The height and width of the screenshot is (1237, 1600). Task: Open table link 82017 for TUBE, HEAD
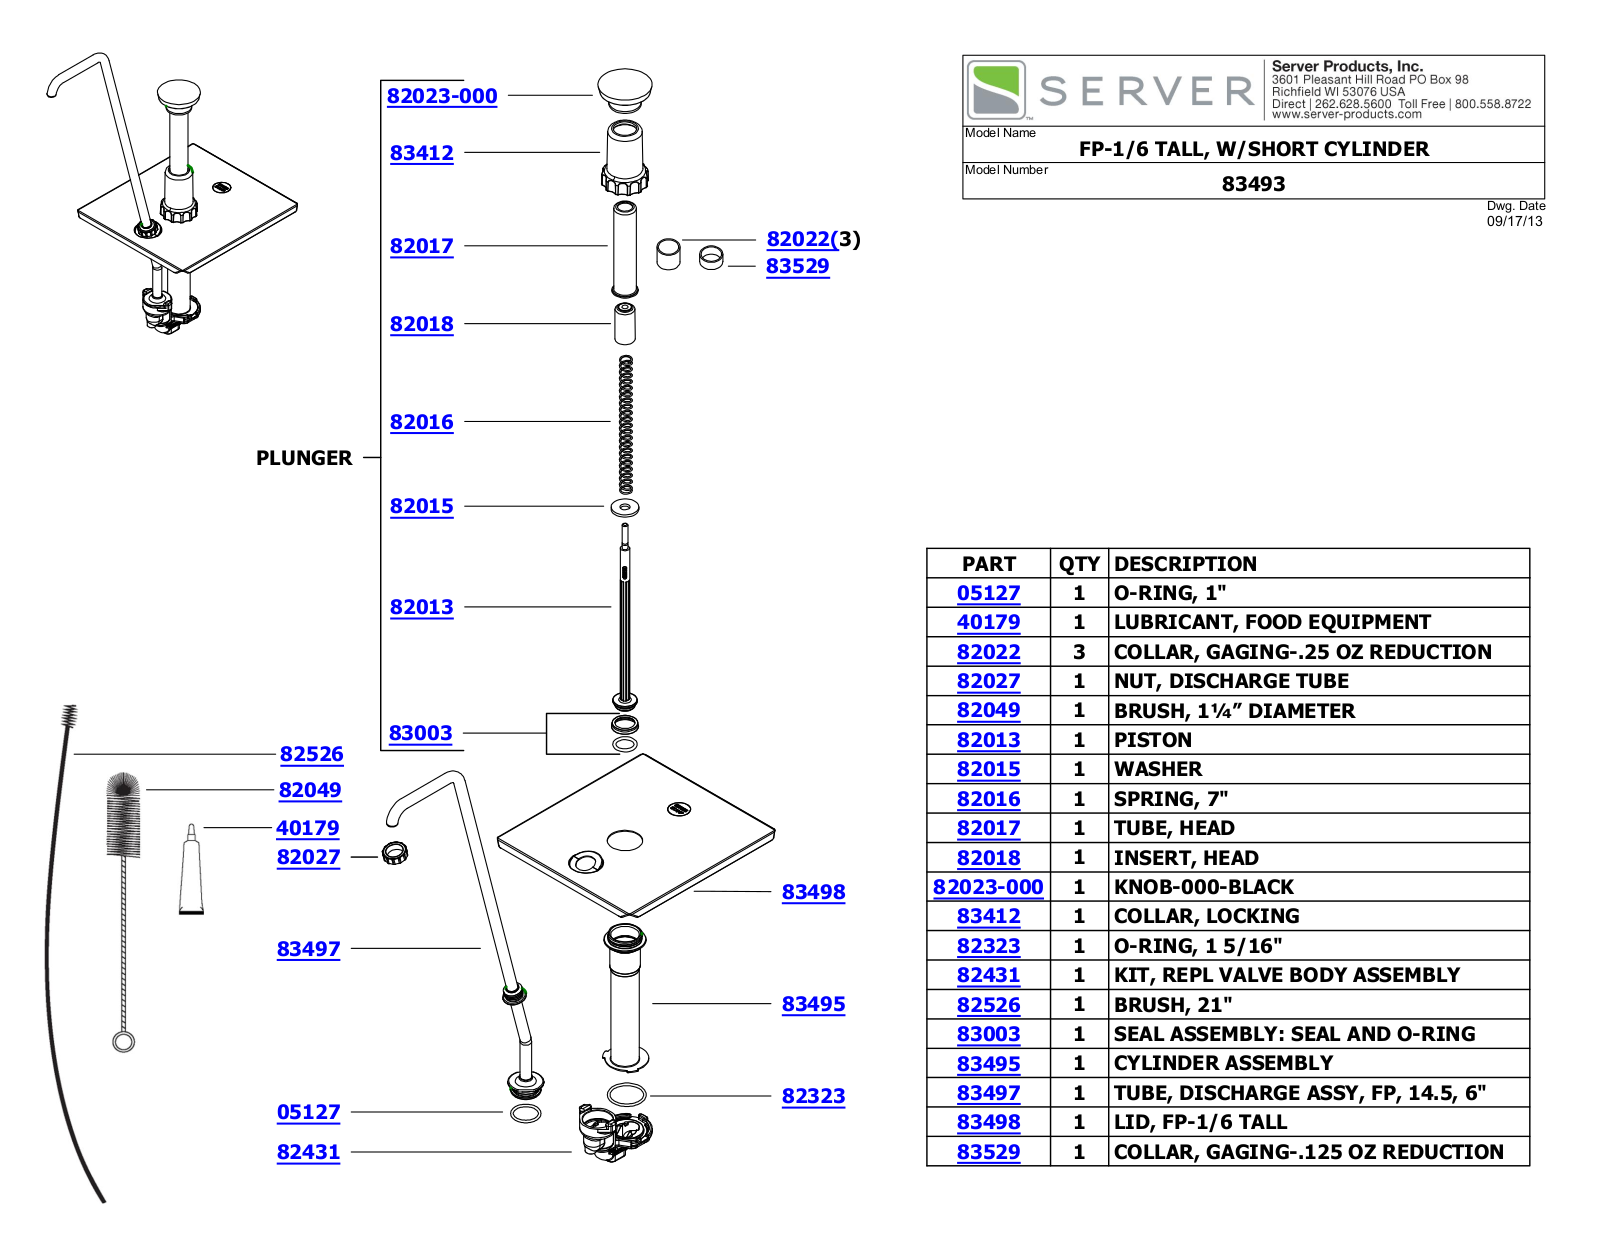989,828
